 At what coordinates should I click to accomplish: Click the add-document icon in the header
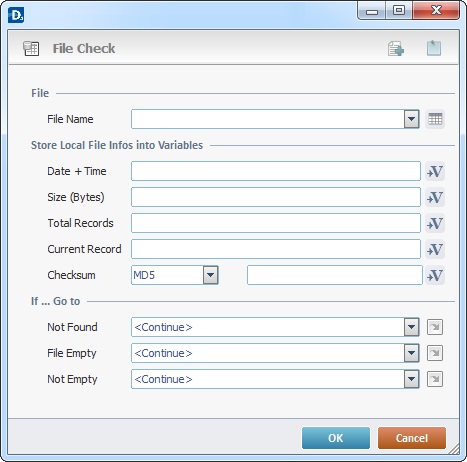click(396, 49)
